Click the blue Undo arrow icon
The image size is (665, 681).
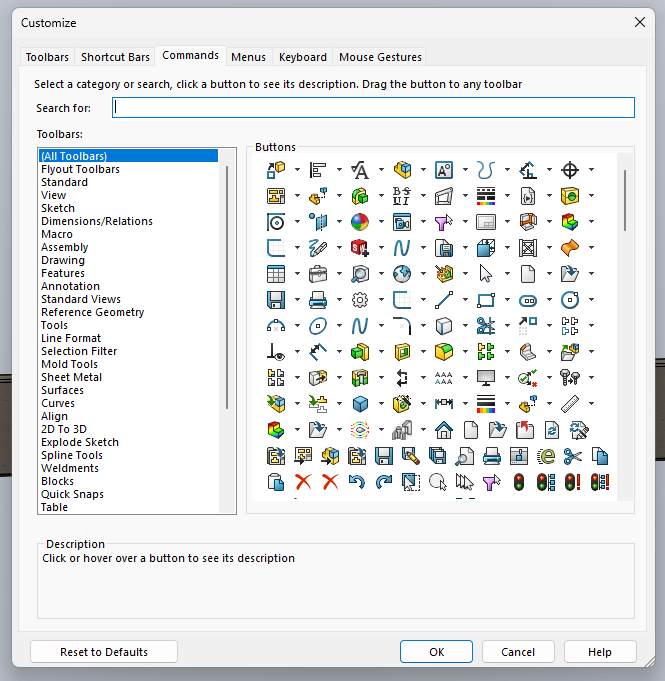[357, 482]
